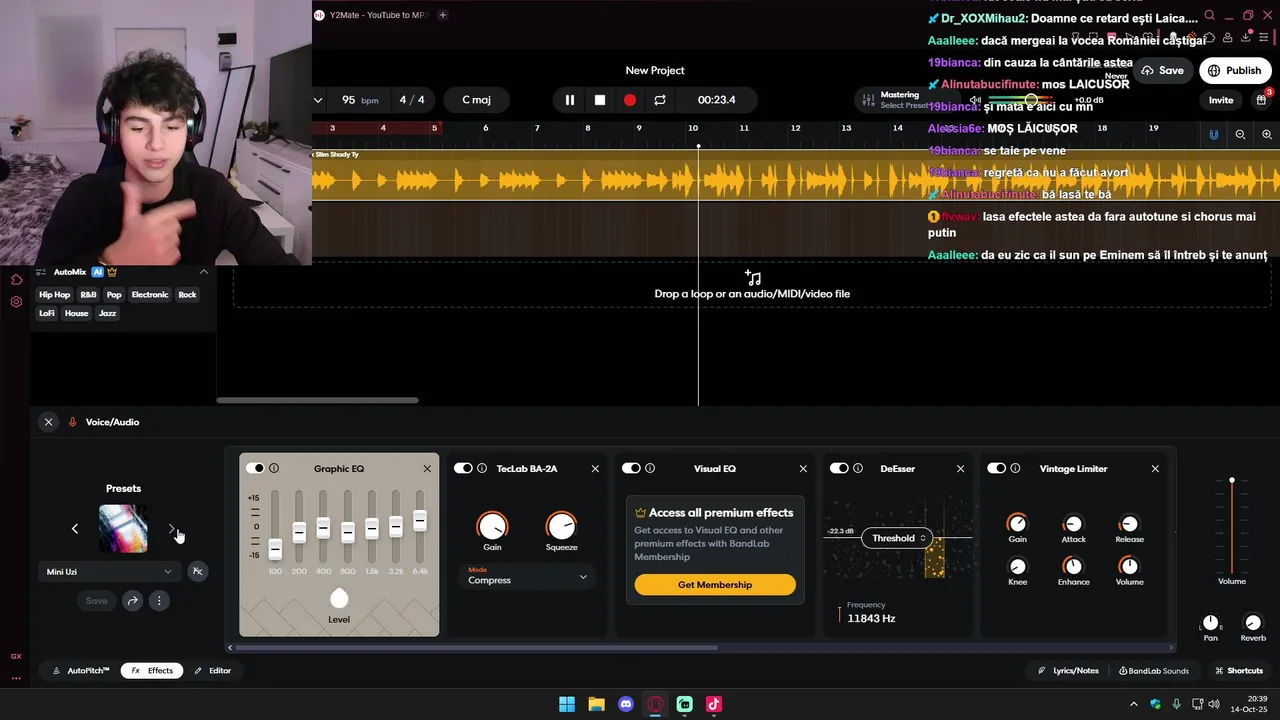1280x720 pixels.
Task: Open the Compress mode dropdown
Action: 527,576
